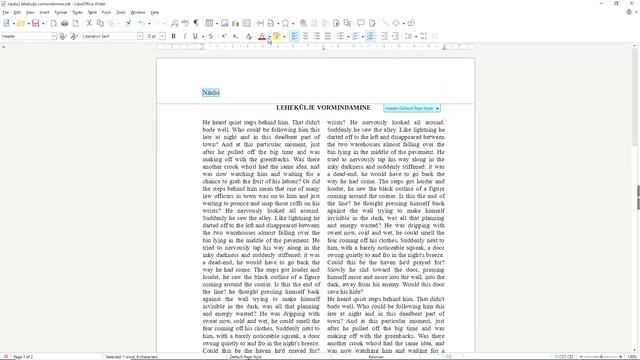Center the text horizontally
640x360 pixels.
tap(306, 36)
